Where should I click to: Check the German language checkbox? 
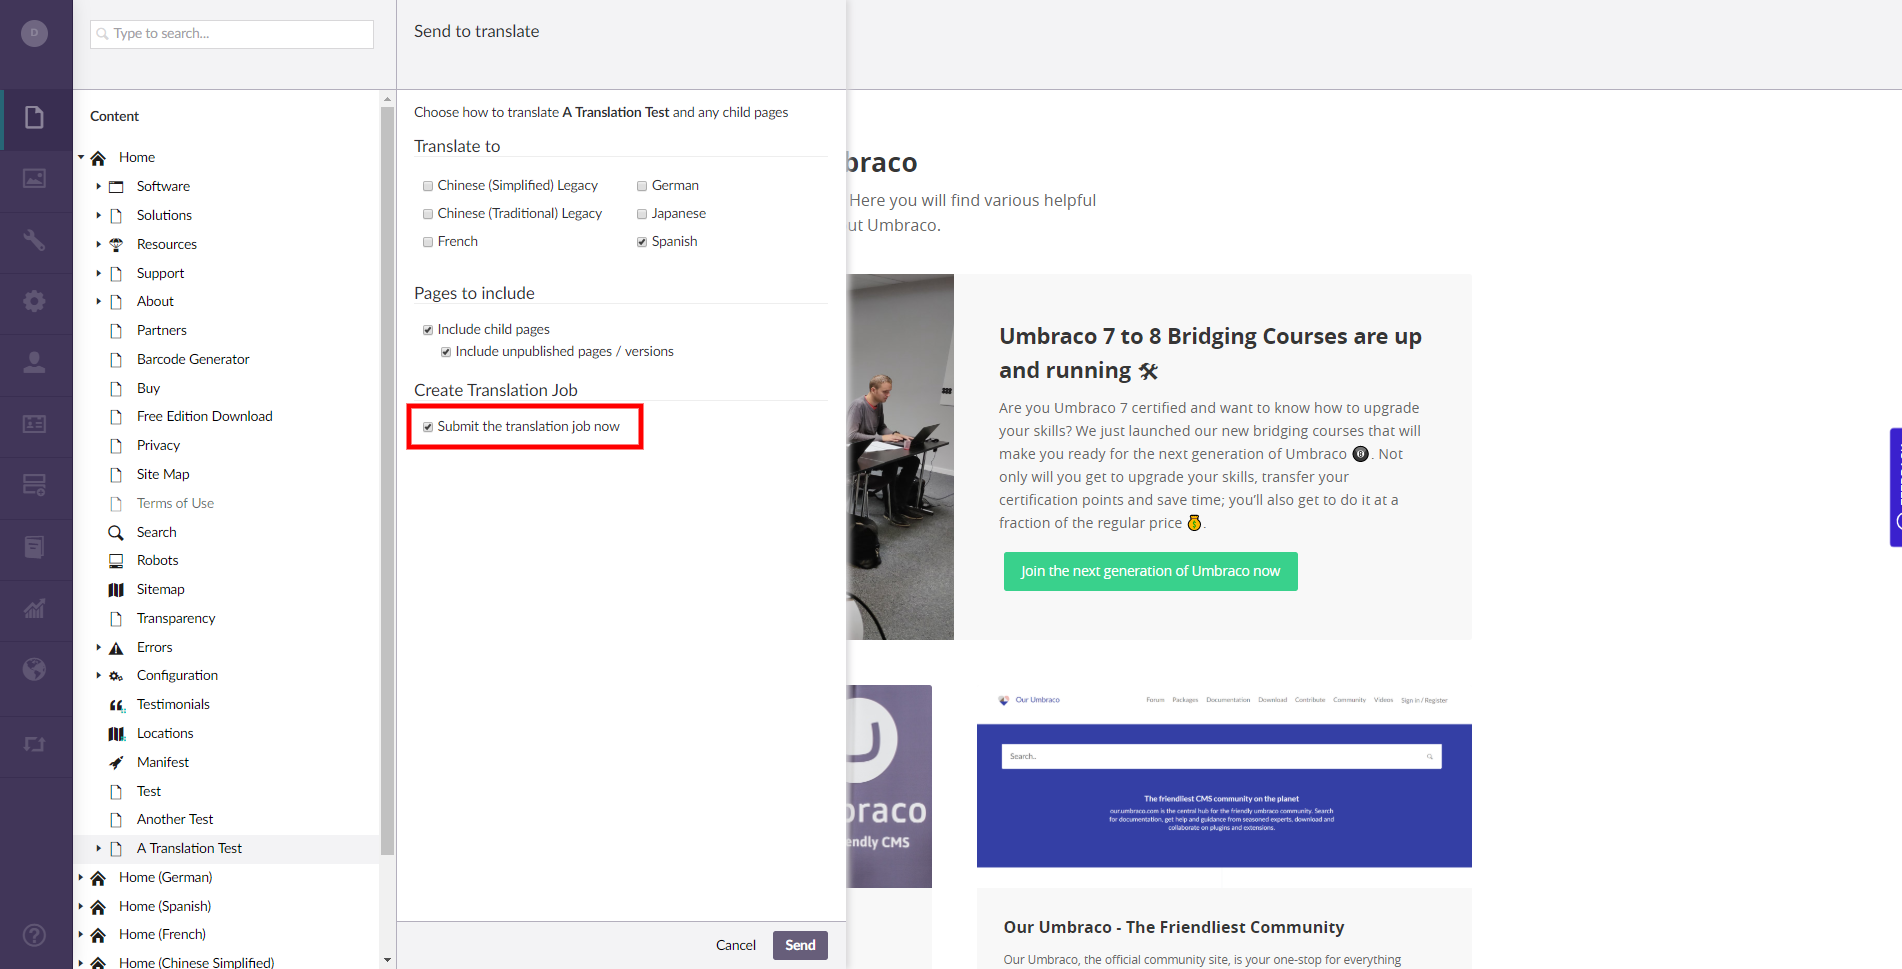coord(642,186)
